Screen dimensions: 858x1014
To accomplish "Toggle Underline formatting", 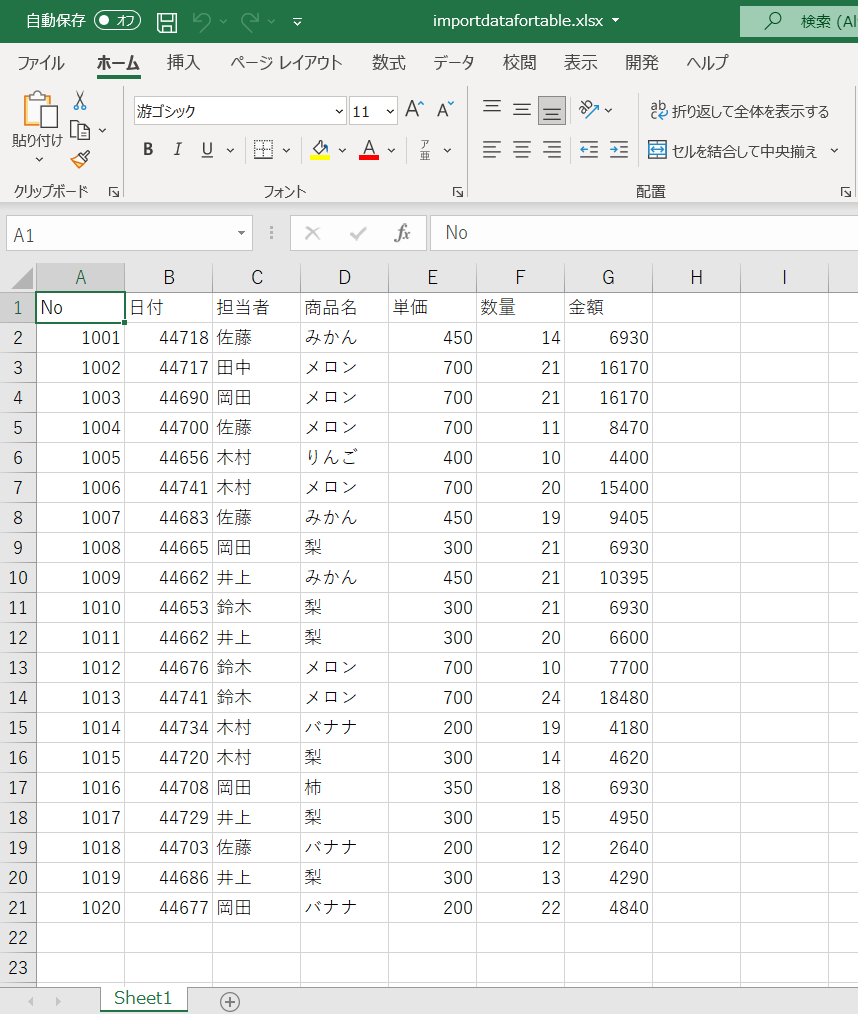I will pos(207,150).
